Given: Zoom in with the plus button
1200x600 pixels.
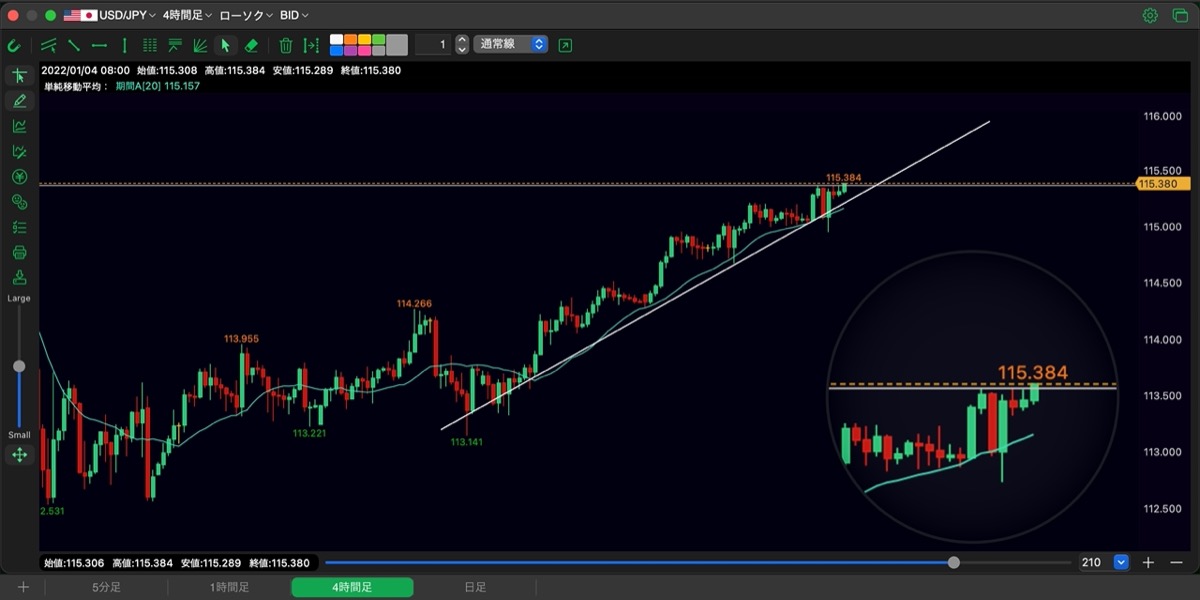Looking at the screenshot, I should 1148,562.
